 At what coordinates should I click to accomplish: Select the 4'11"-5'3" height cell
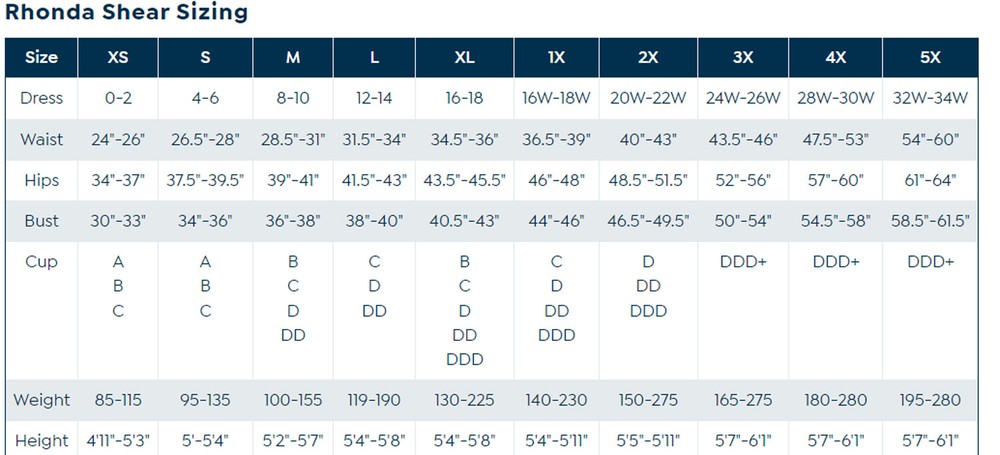coord(118,440)
